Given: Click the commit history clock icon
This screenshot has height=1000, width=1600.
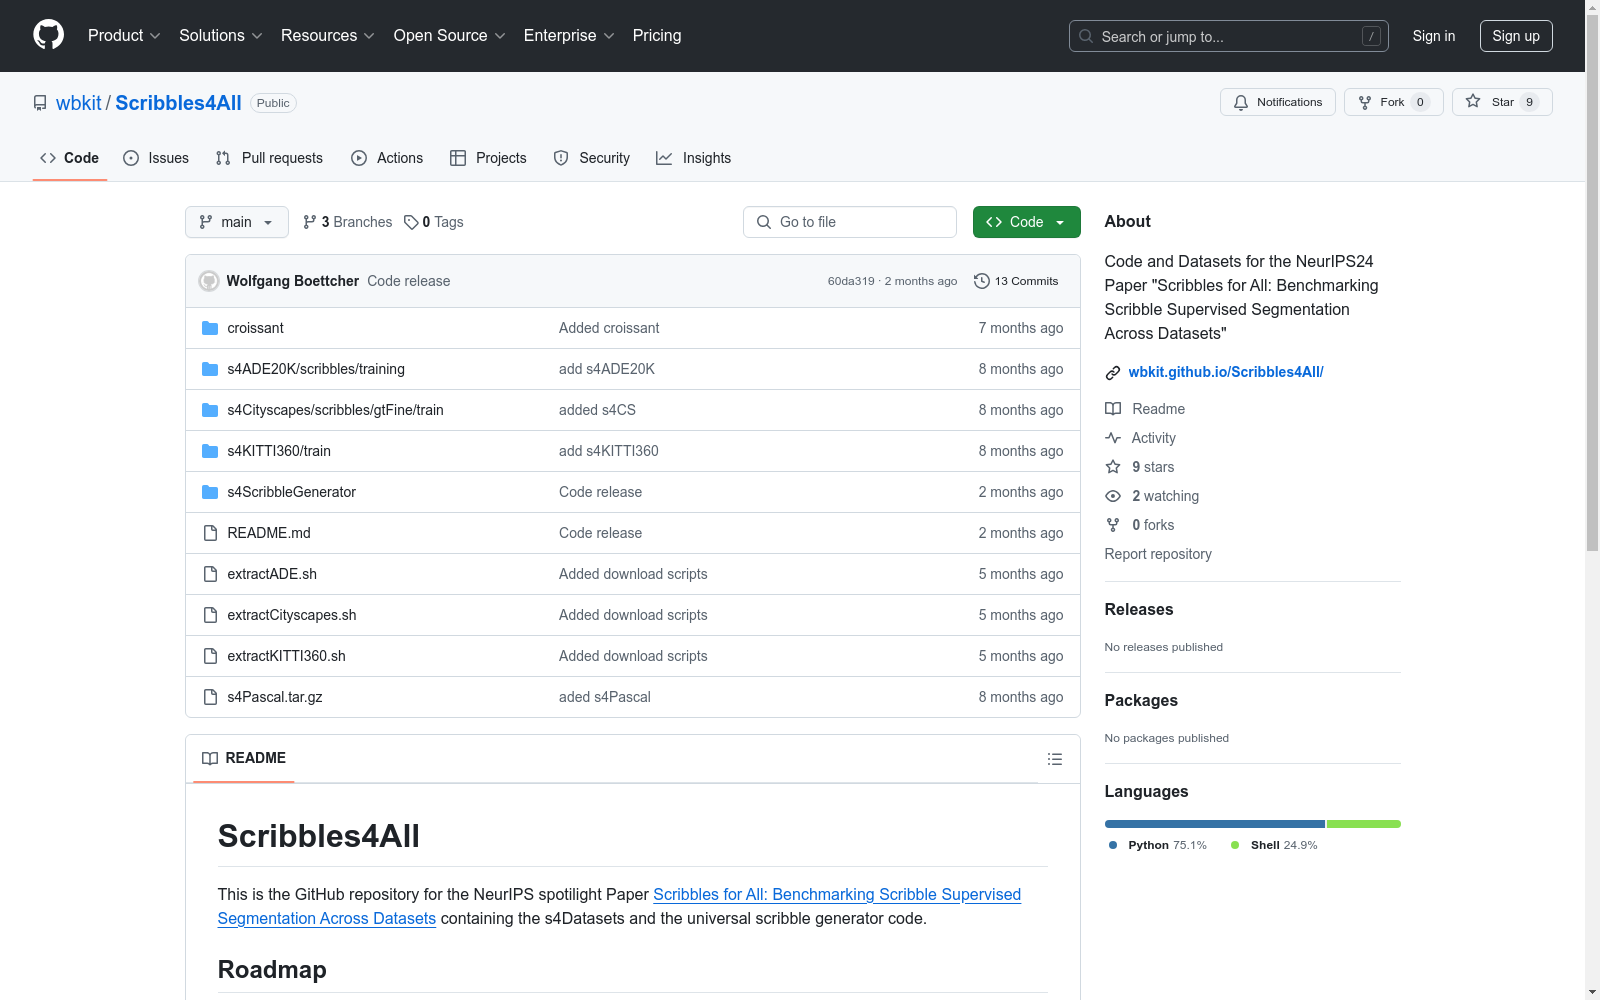Looking at the screenshot, I should pos(982,281).
